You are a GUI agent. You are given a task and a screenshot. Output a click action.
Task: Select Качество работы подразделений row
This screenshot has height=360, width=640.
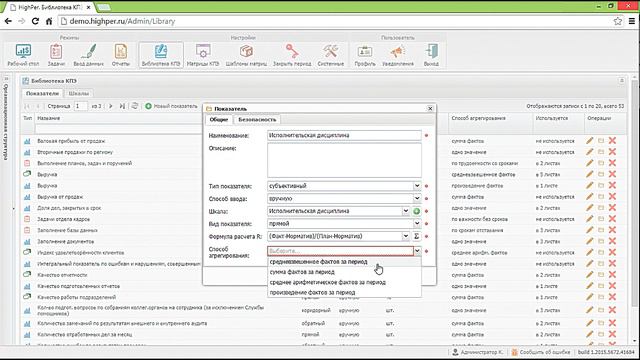76,297
